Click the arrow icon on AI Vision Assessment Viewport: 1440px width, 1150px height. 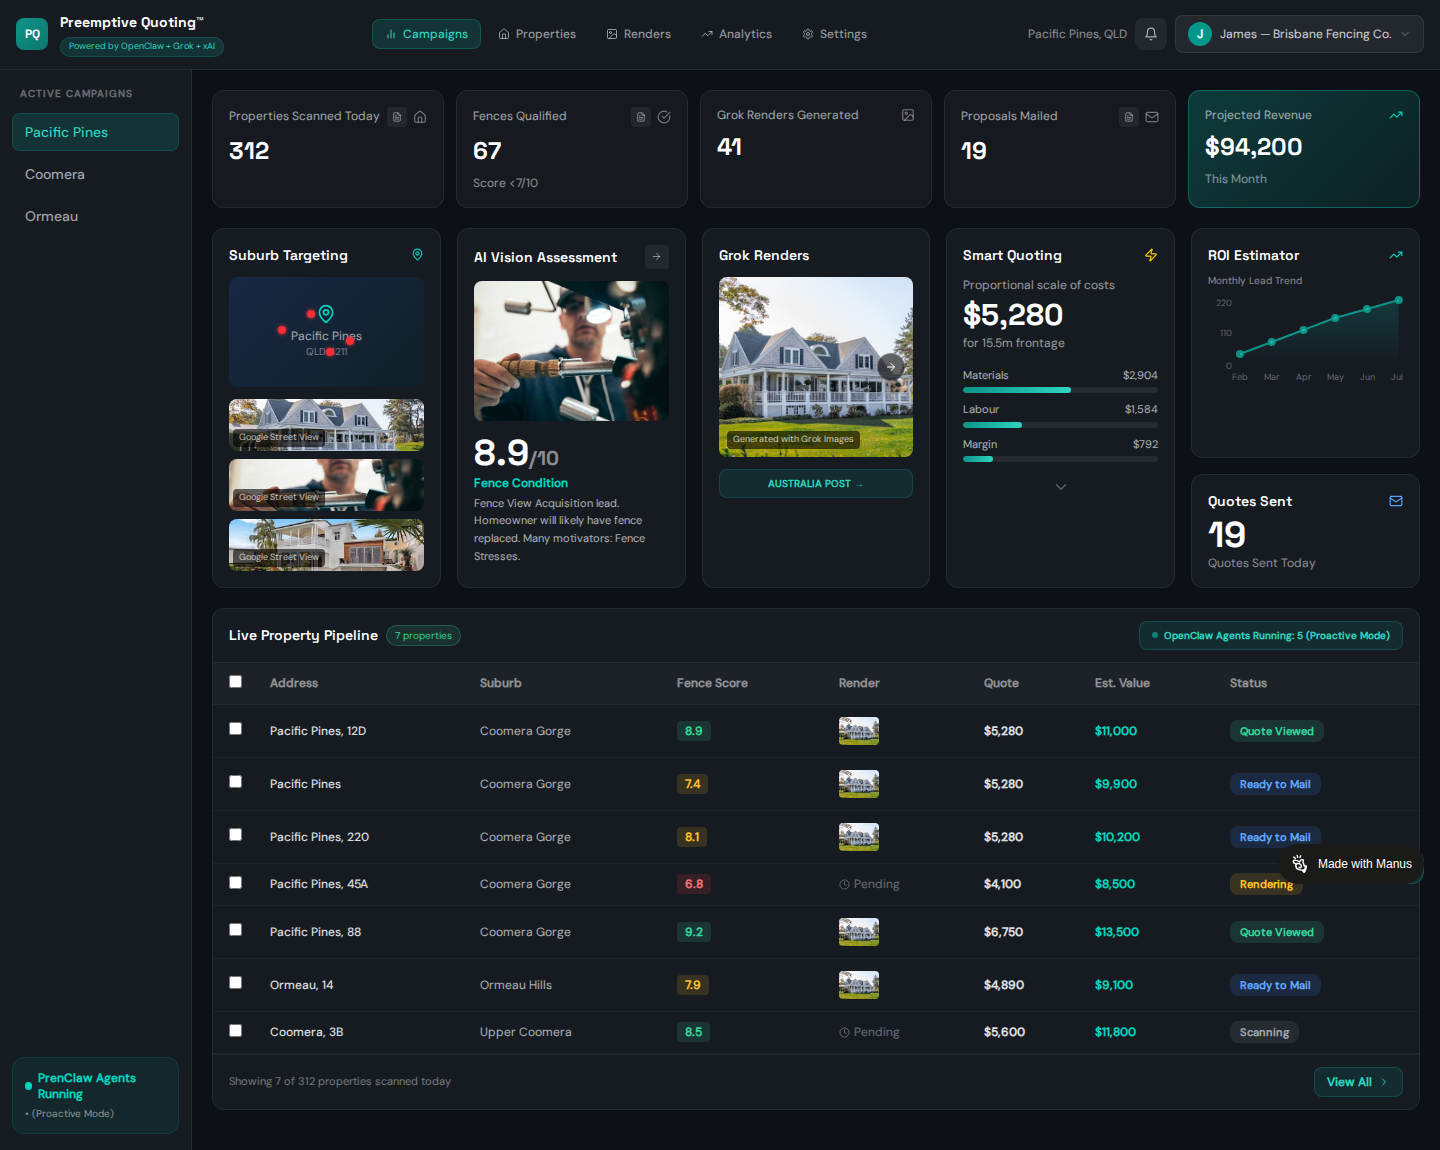(657, 257)
